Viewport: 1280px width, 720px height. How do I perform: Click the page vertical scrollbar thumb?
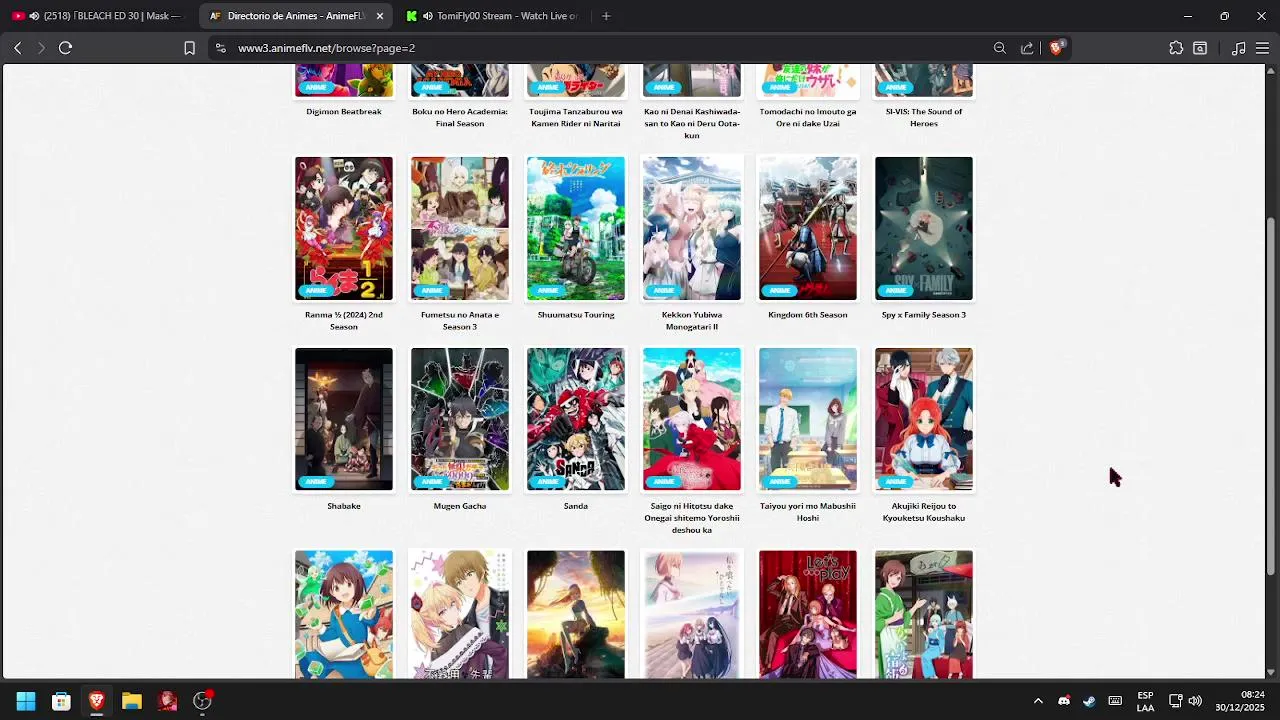(1271, 395)
